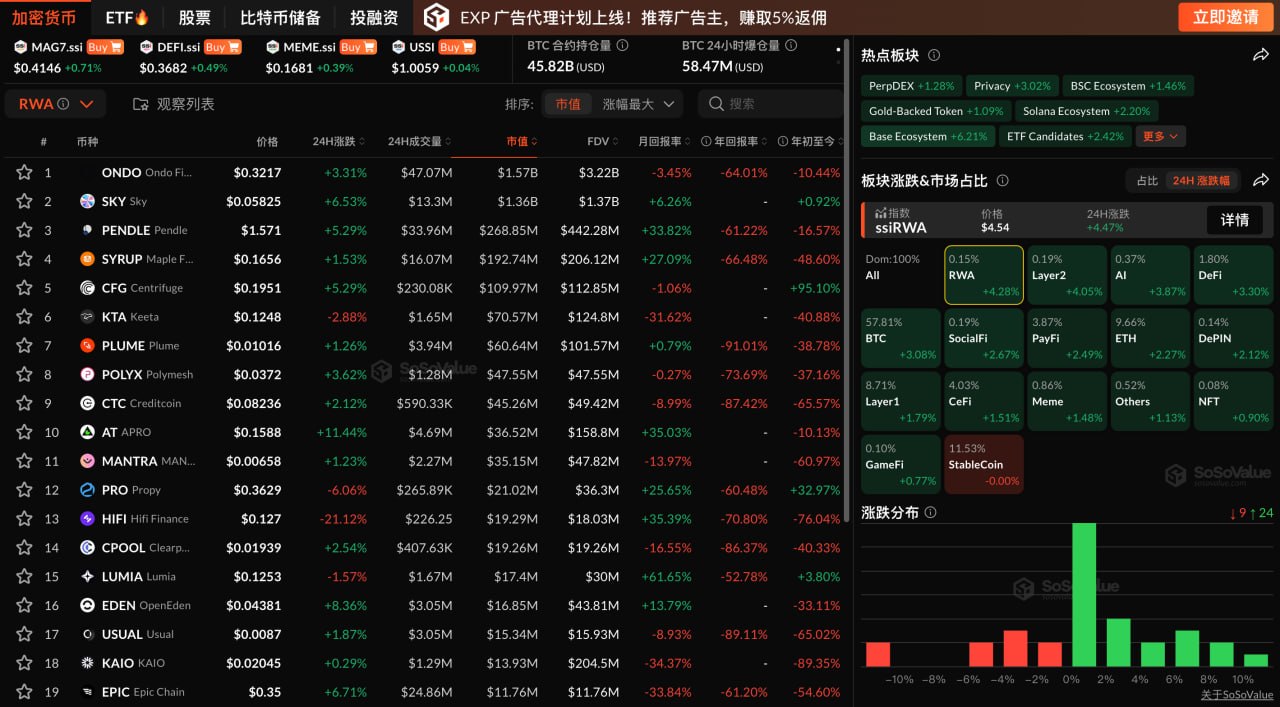Click the tallest green distribution bar
This screenshot has width=1280, height=707.
tap(1084, 594)
